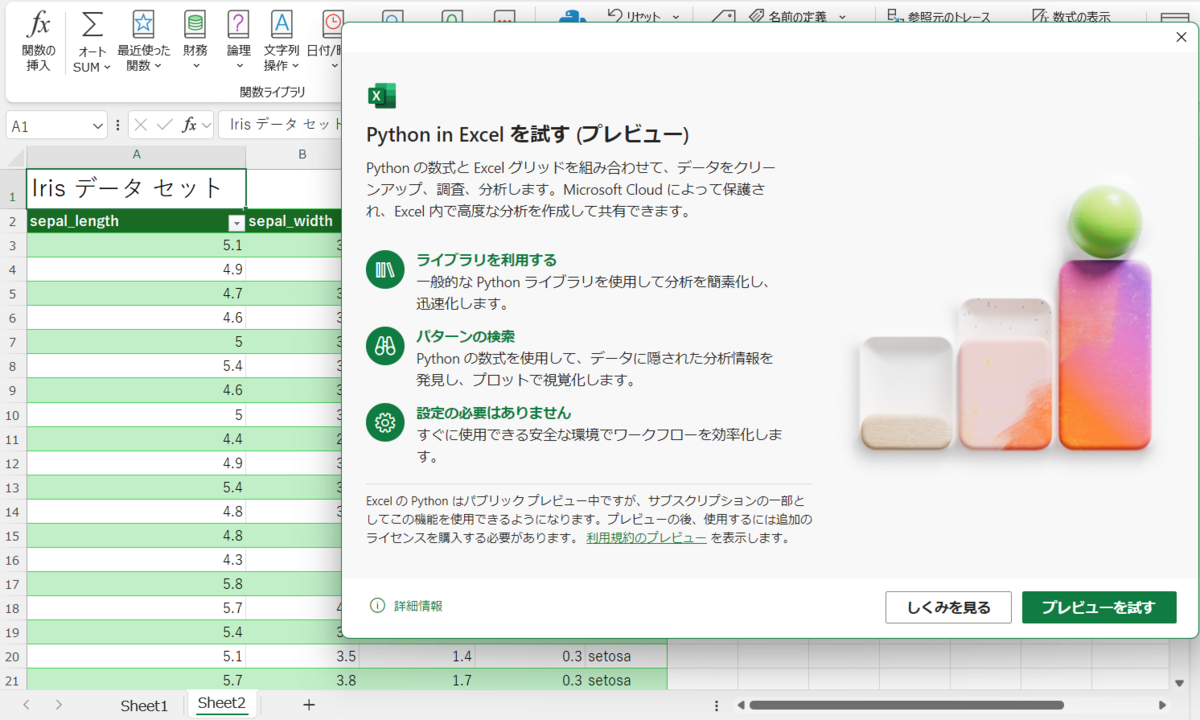Click 数式の表示 in ribbon
Image resolution: width=1200 pixels, height=720 pixels.
point(1072,16)
